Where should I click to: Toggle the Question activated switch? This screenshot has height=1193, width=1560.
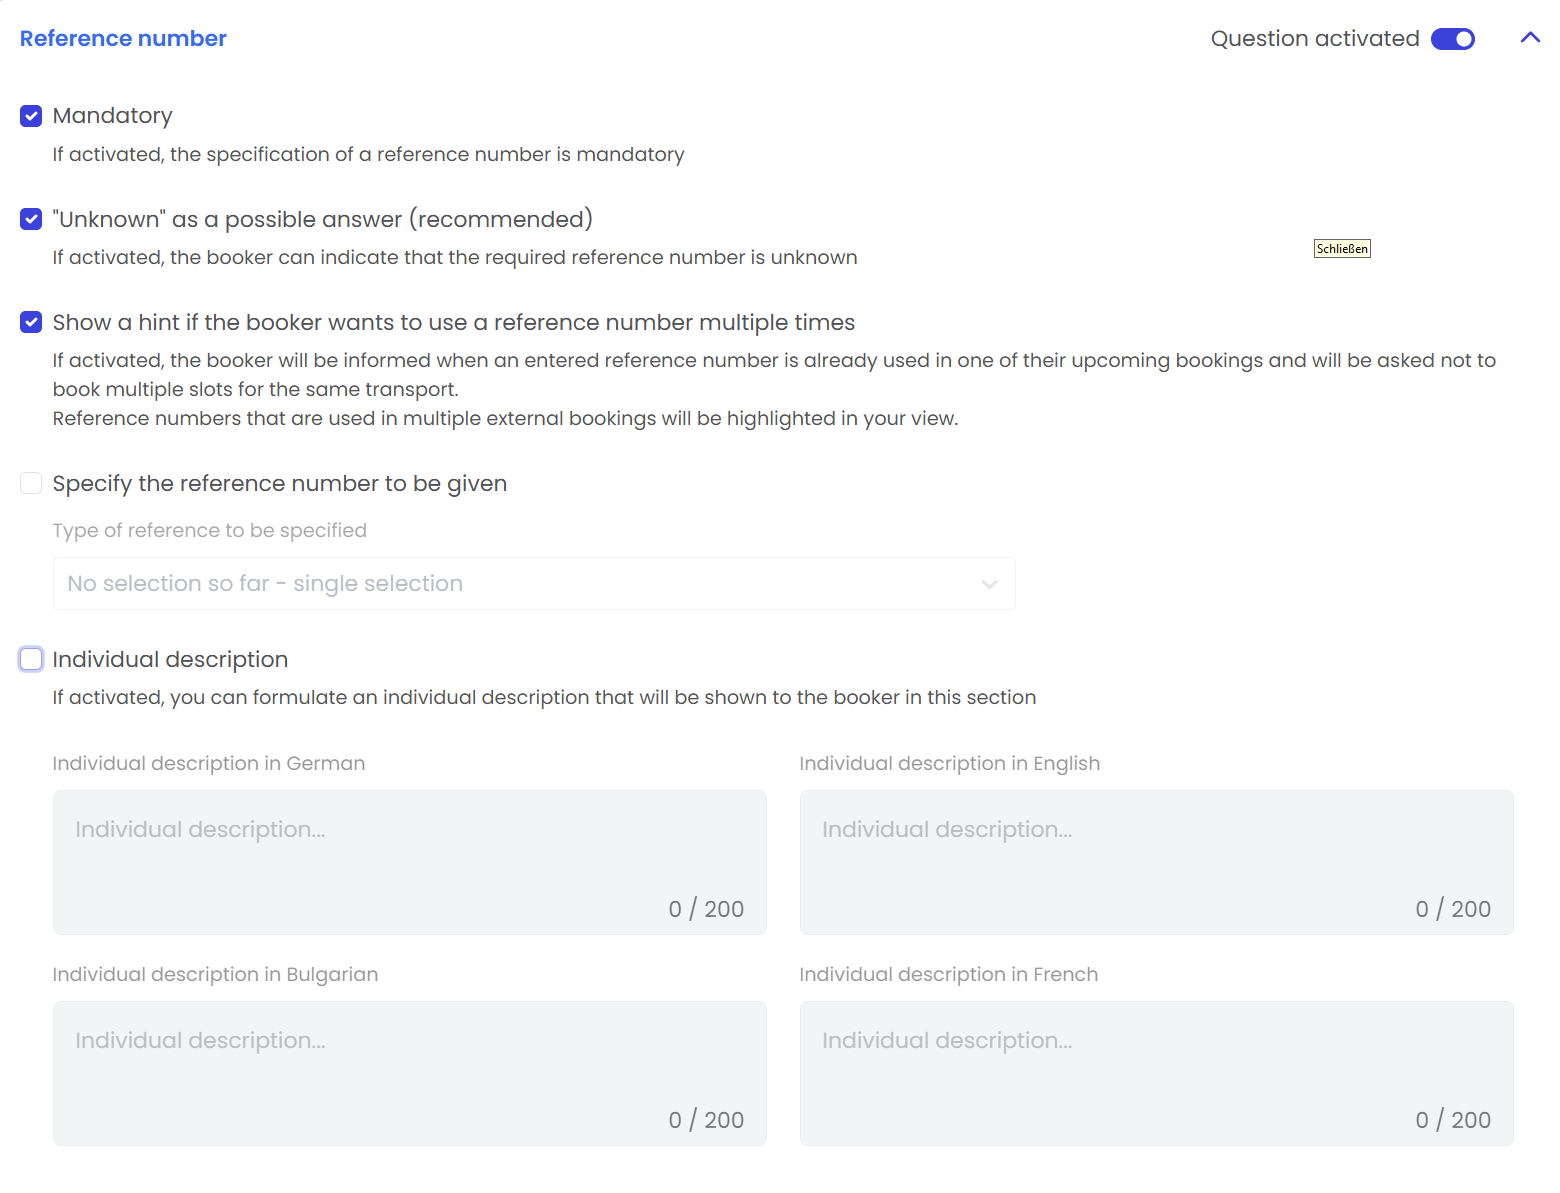tap(1452, 39)
